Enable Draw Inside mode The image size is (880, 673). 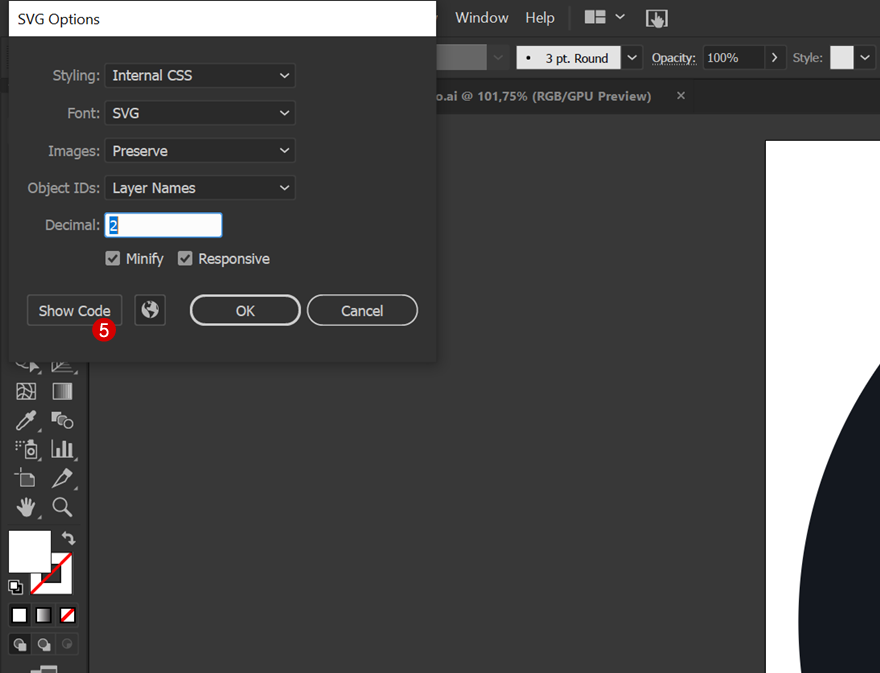(x=67, y=644)
